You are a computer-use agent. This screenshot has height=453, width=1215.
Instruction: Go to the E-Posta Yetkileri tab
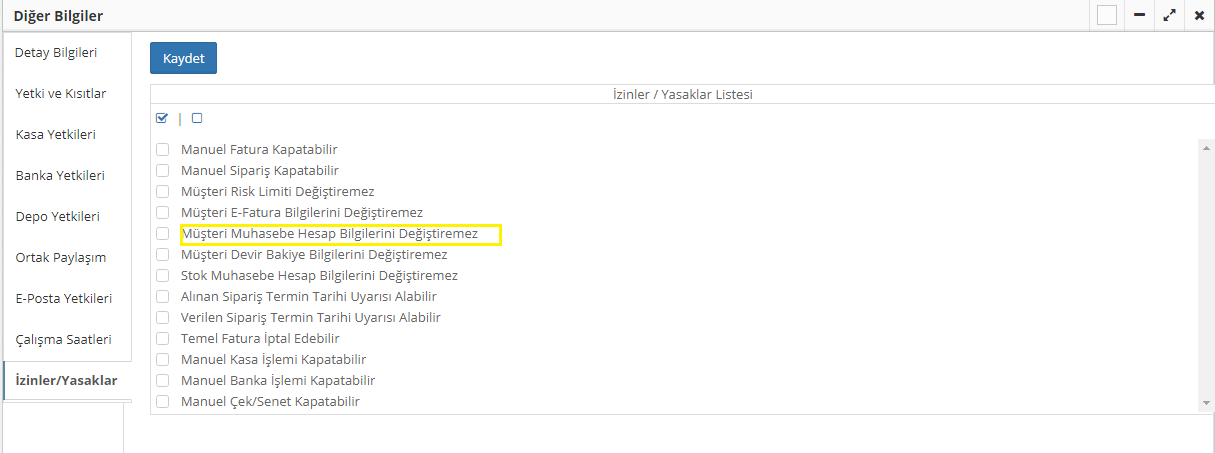[x=64, y=298]
